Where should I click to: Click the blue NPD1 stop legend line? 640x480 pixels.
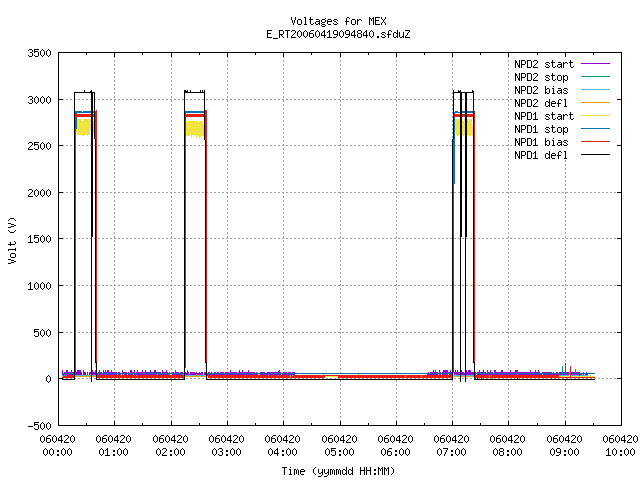tap(595, 129)
